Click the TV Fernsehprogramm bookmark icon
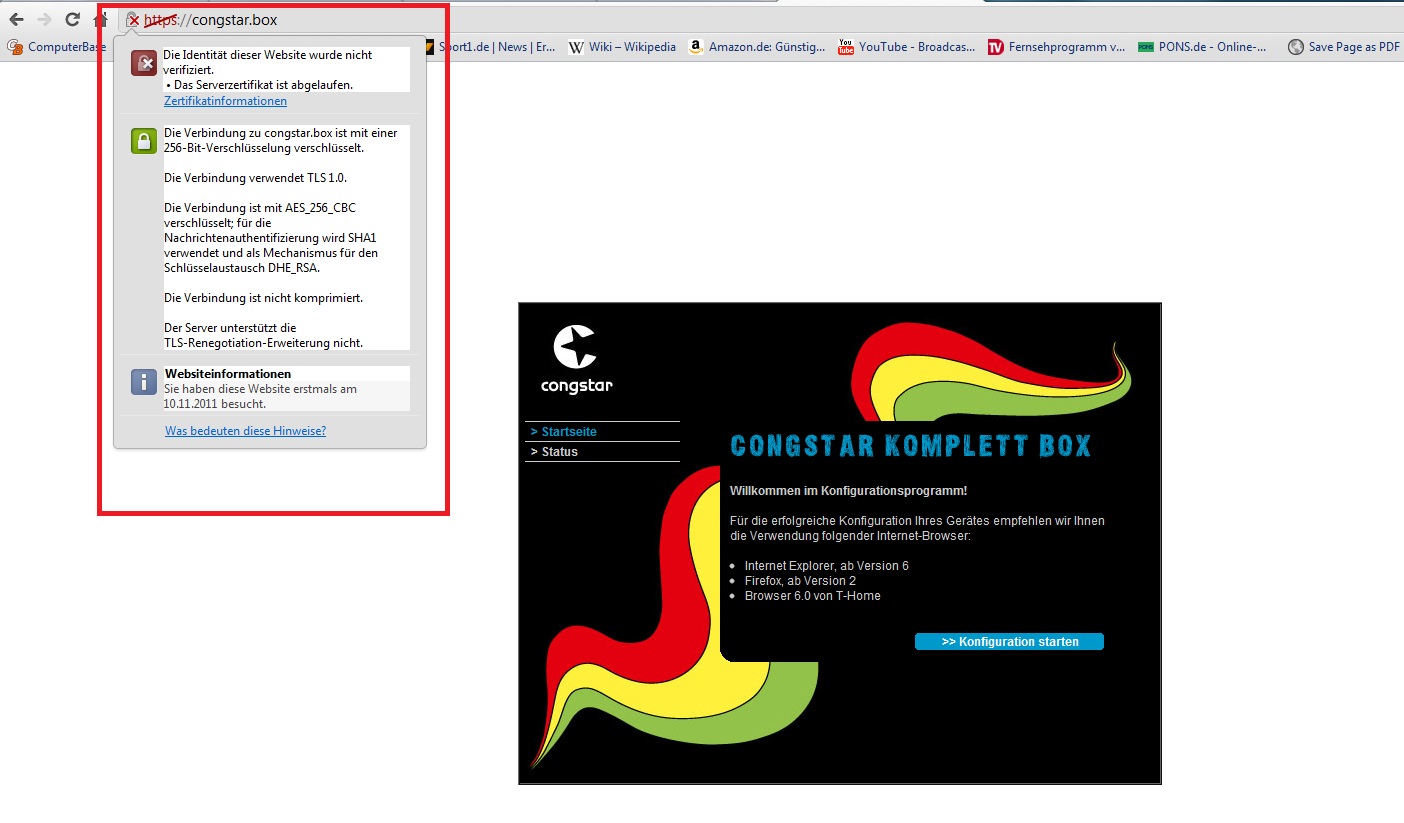 [x=995, y=47]
